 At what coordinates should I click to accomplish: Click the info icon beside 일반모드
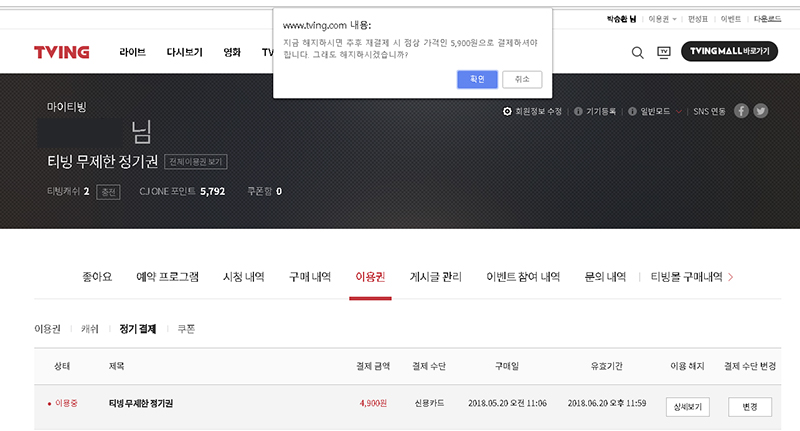pos(632,111)
